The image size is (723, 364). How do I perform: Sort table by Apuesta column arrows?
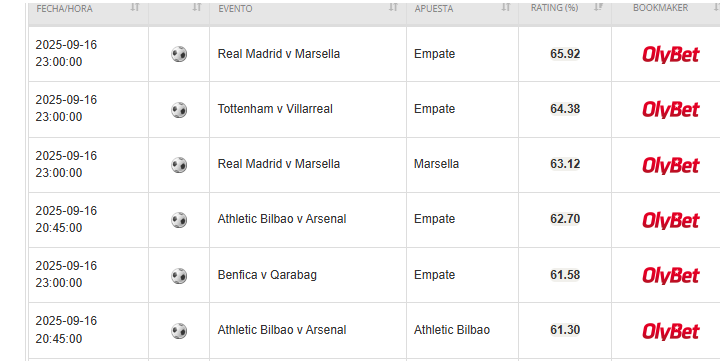click(506, 7)
